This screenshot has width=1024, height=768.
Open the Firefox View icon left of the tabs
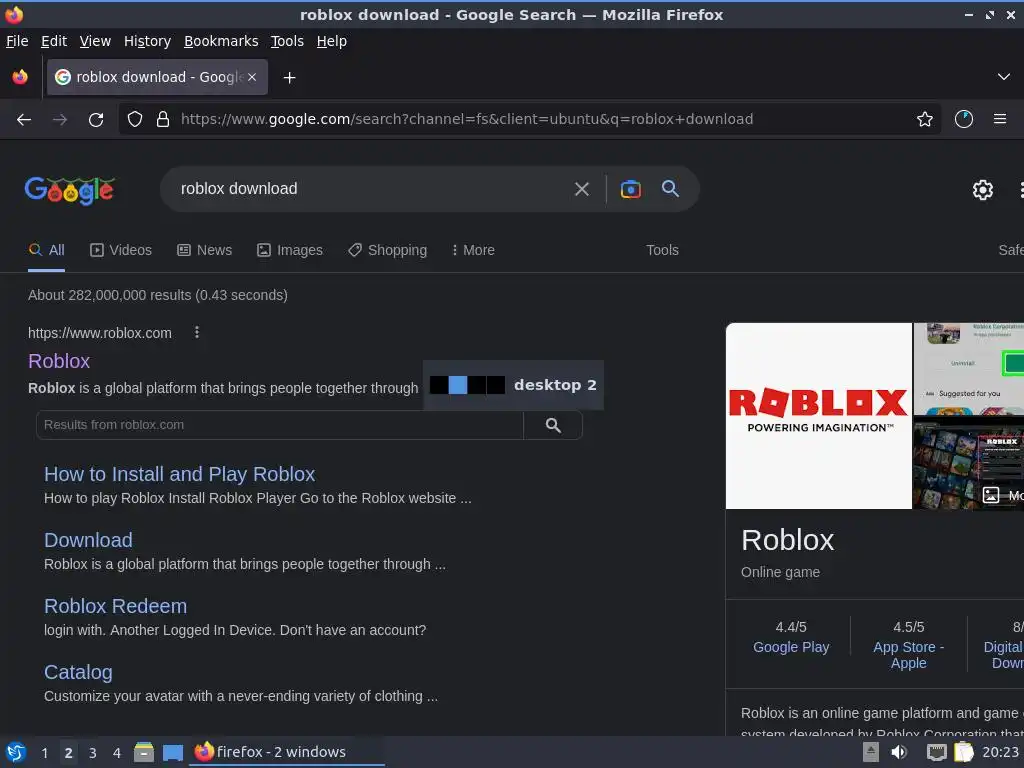tap(20, 77)
